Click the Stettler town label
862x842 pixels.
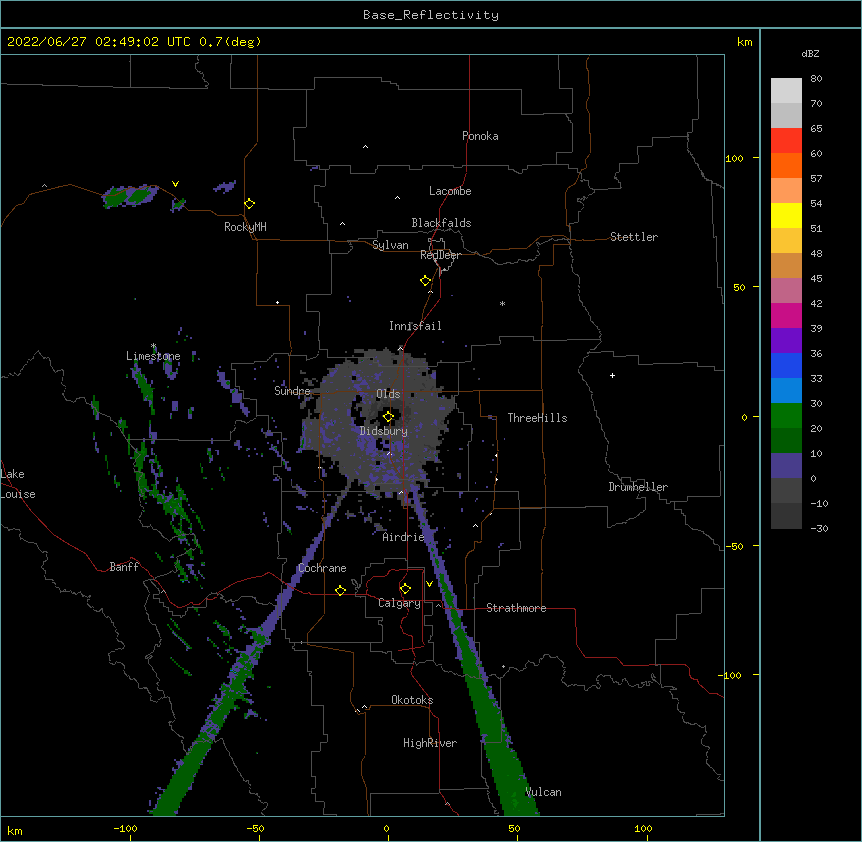[634, 237]
